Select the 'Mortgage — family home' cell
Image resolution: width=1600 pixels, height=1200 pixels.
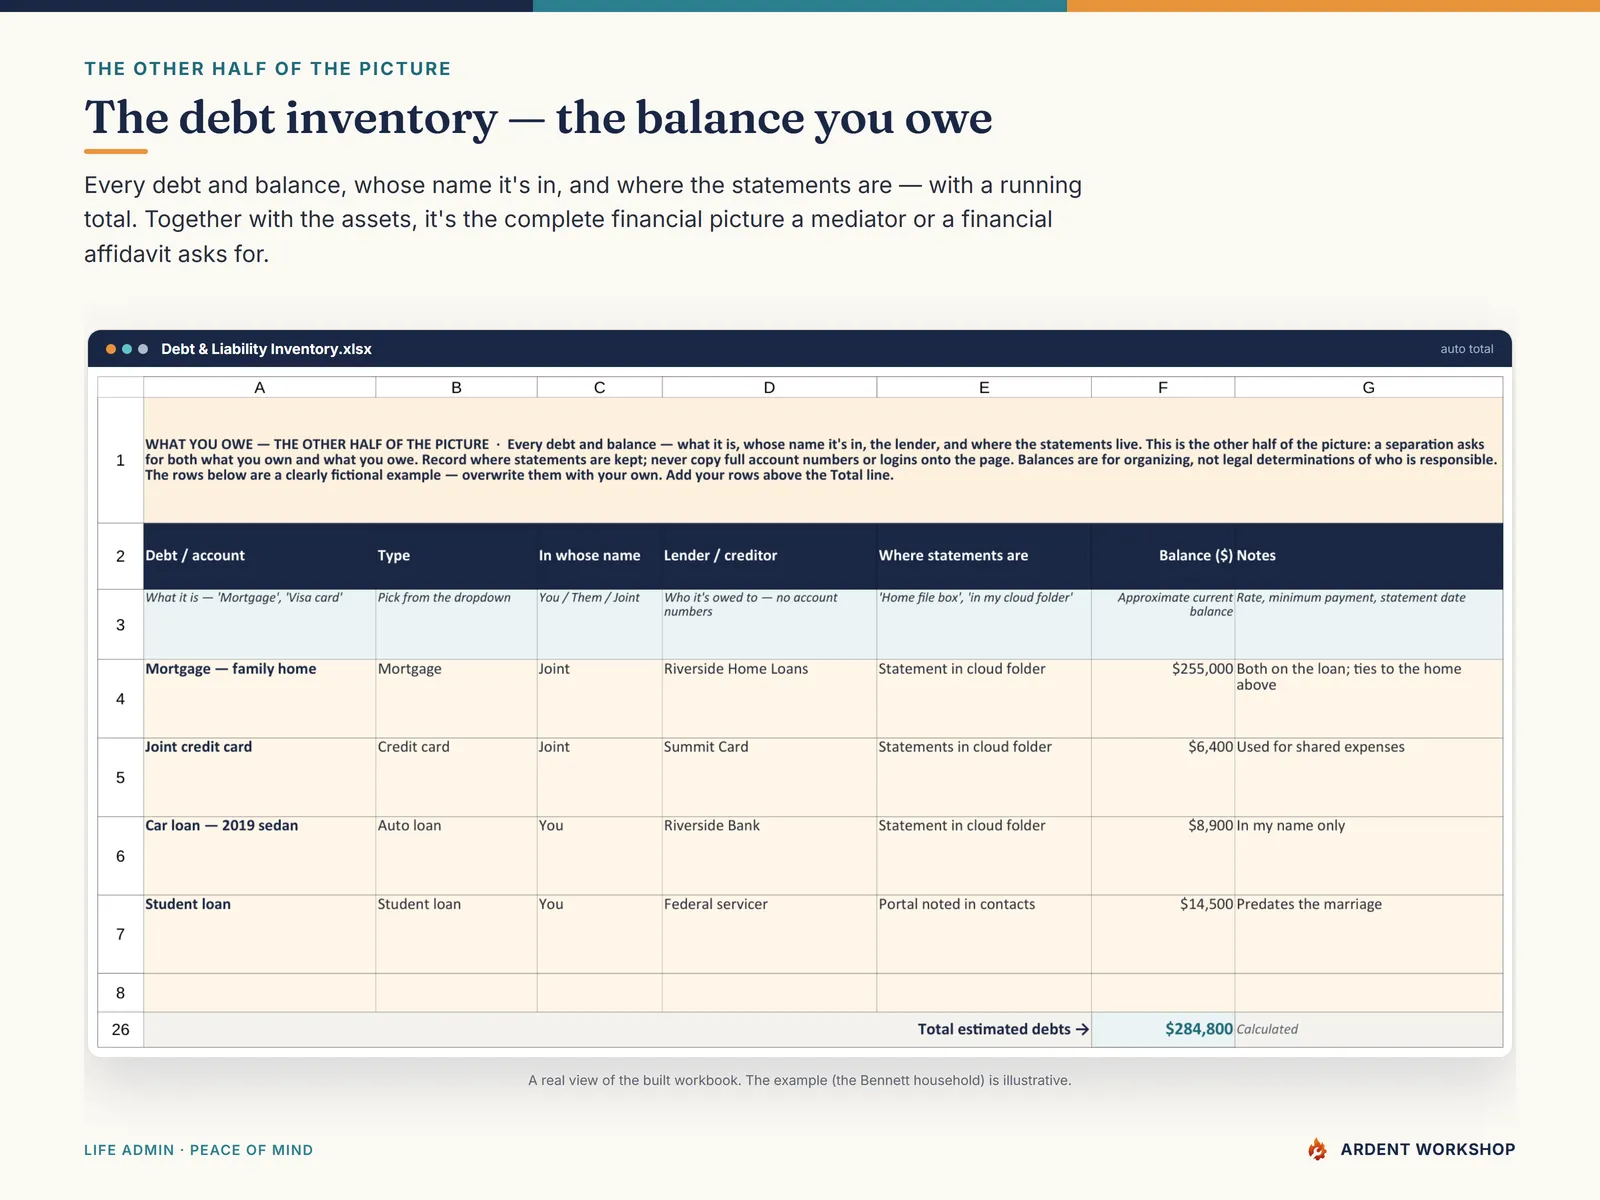(259, 698)
